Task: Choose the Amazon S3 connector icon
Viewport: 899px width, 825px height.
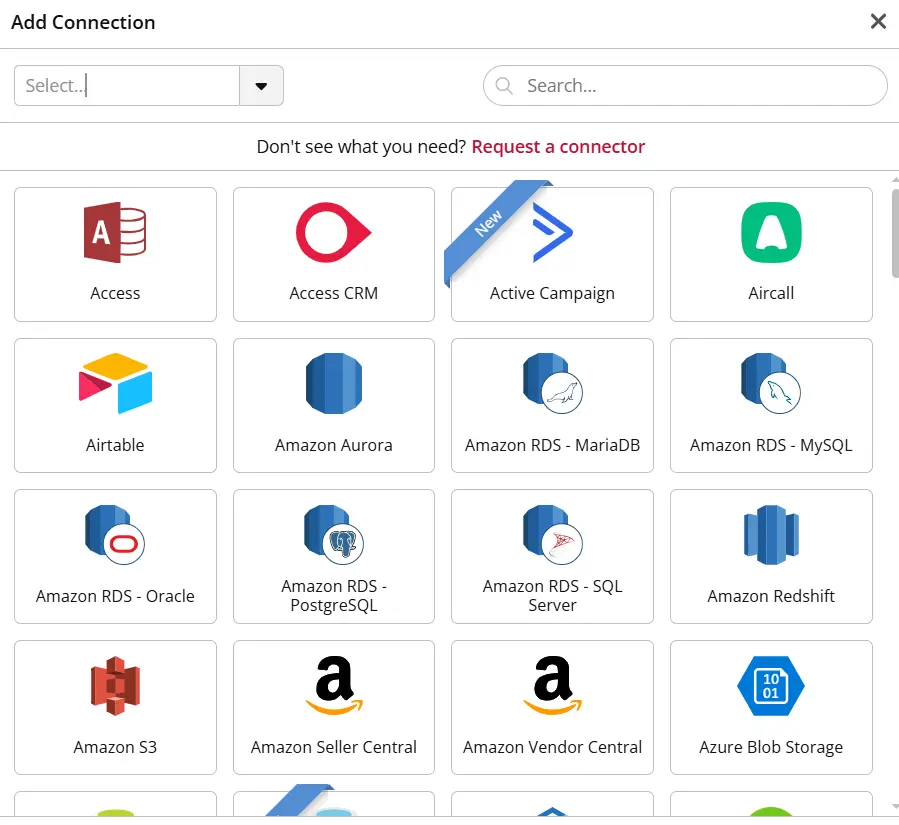Action: click(115, 686)
